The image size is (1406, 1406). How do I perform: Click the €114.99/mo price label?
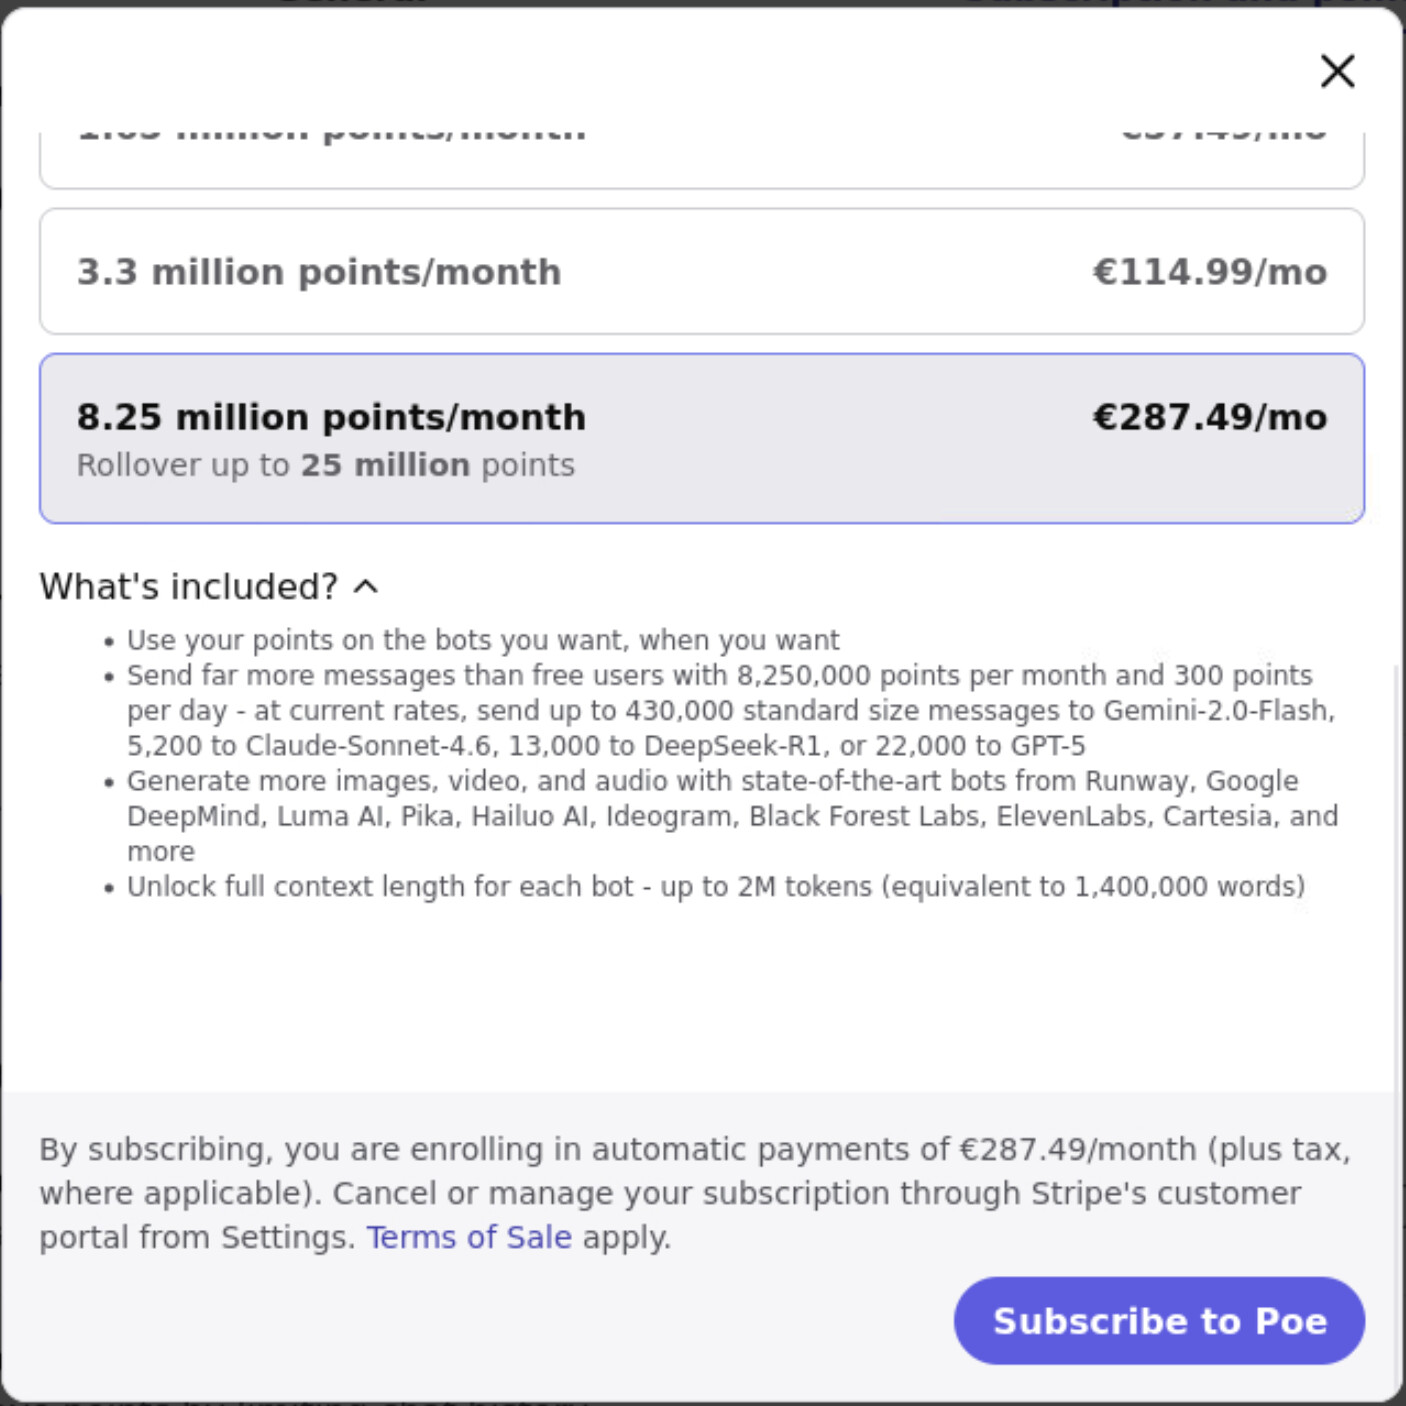(x=1210, y=272)
